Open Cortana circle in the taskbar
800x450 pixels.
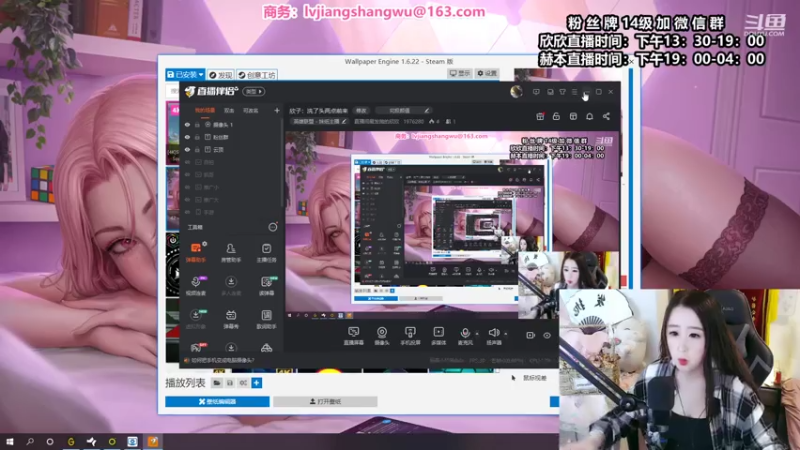pos(49,442)
